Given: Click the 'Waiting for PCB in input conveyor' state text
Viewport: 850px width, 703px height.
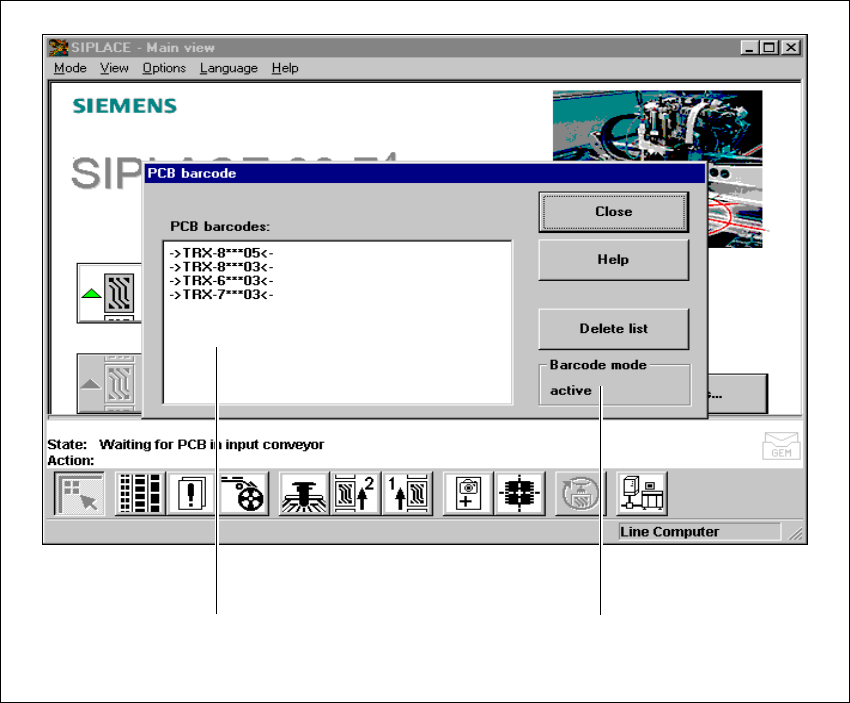Looking at the screenshot, I should click(x=211, y=444).
